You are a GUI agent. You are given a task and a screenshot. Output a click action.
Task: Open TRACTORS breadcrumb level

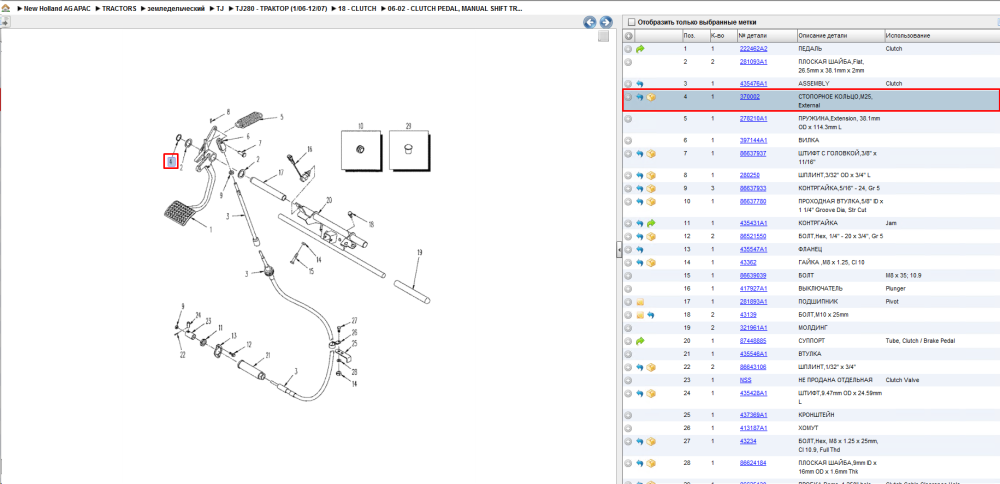pos(119,10)
